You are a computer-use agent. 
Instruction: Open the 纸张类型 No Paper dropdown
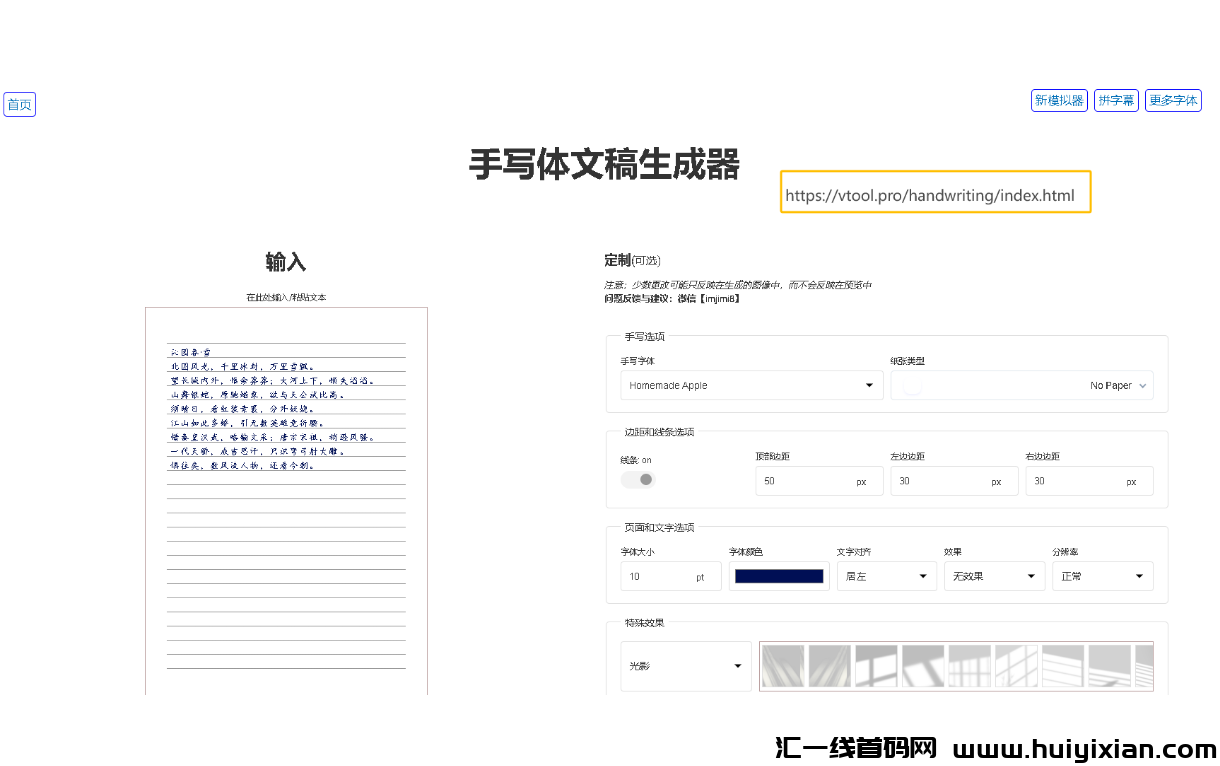[1021, 385]
